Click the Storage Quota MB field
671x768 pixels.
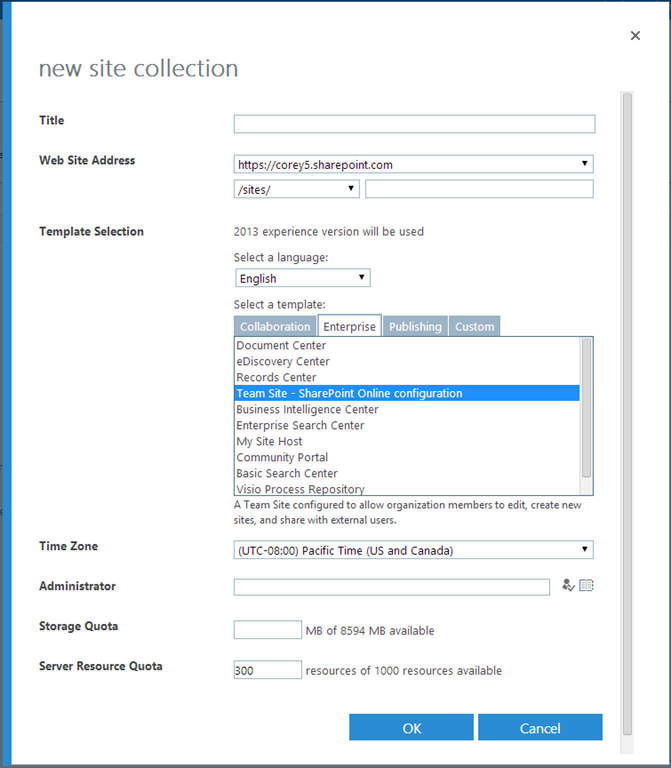(x=267, y=629)
